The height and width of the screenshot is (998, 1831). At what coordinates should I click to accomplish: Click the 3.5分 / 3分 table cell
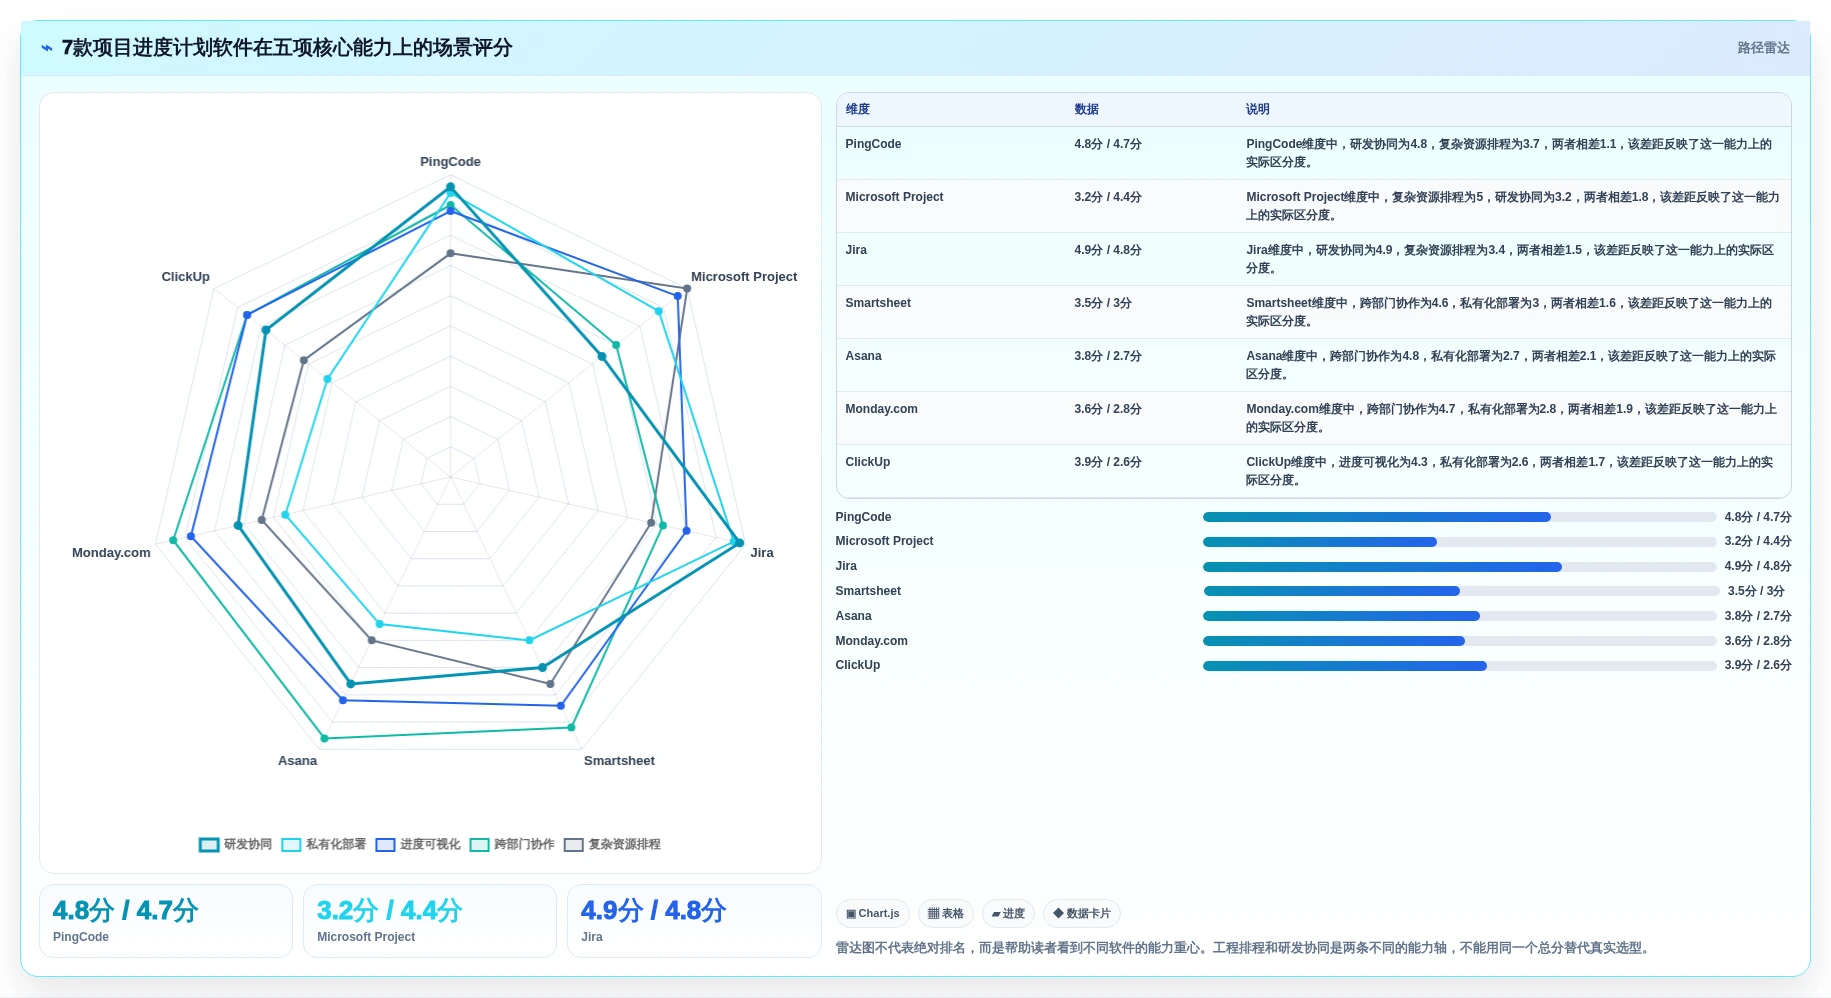click(1103, 303)
